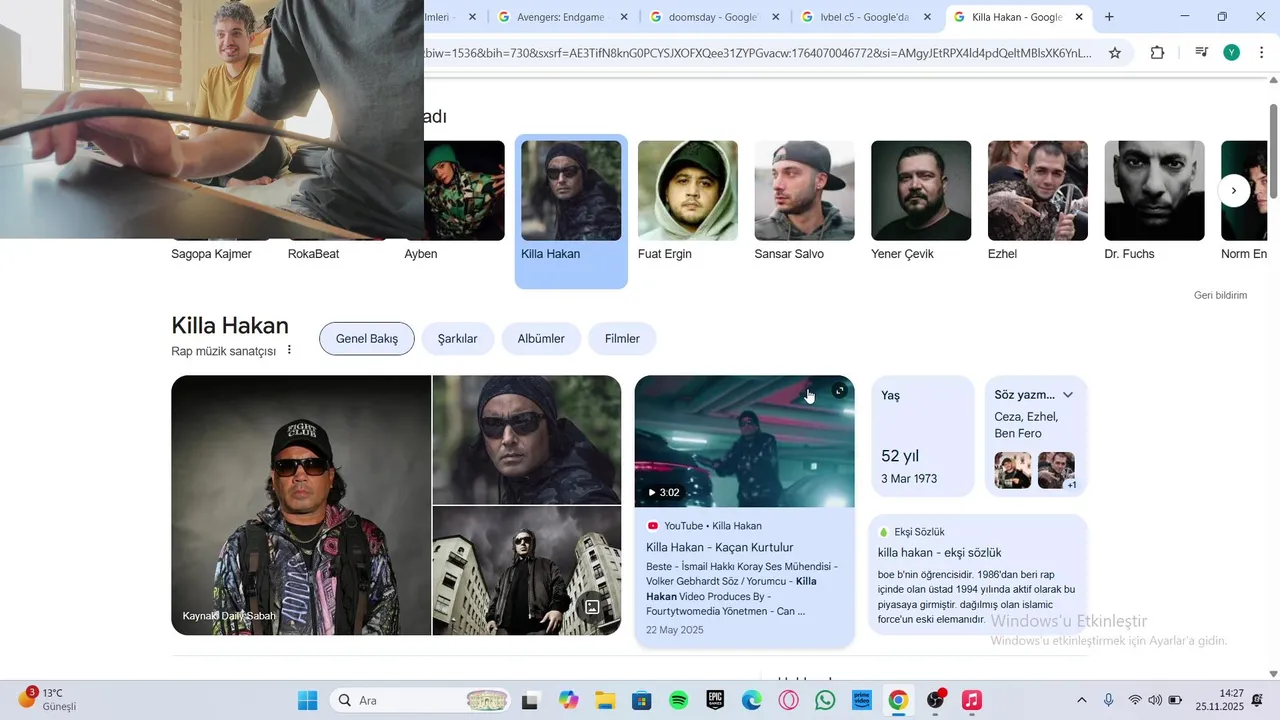Screen dimensions: 1280x720
Task: Click the Geri bildirim feedback link
Action: [1220, 295]
